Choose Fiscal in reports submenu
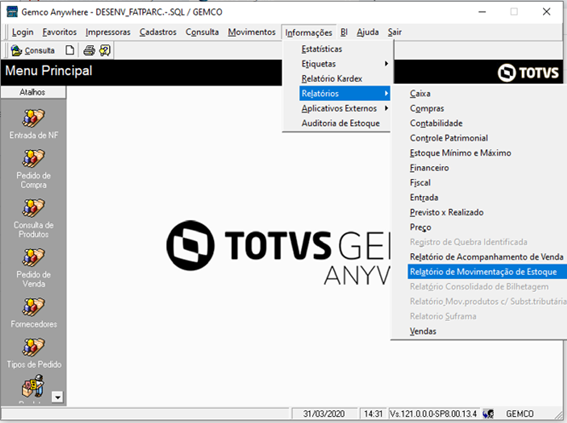The image size is (567, 423). (x=420, y=183)
